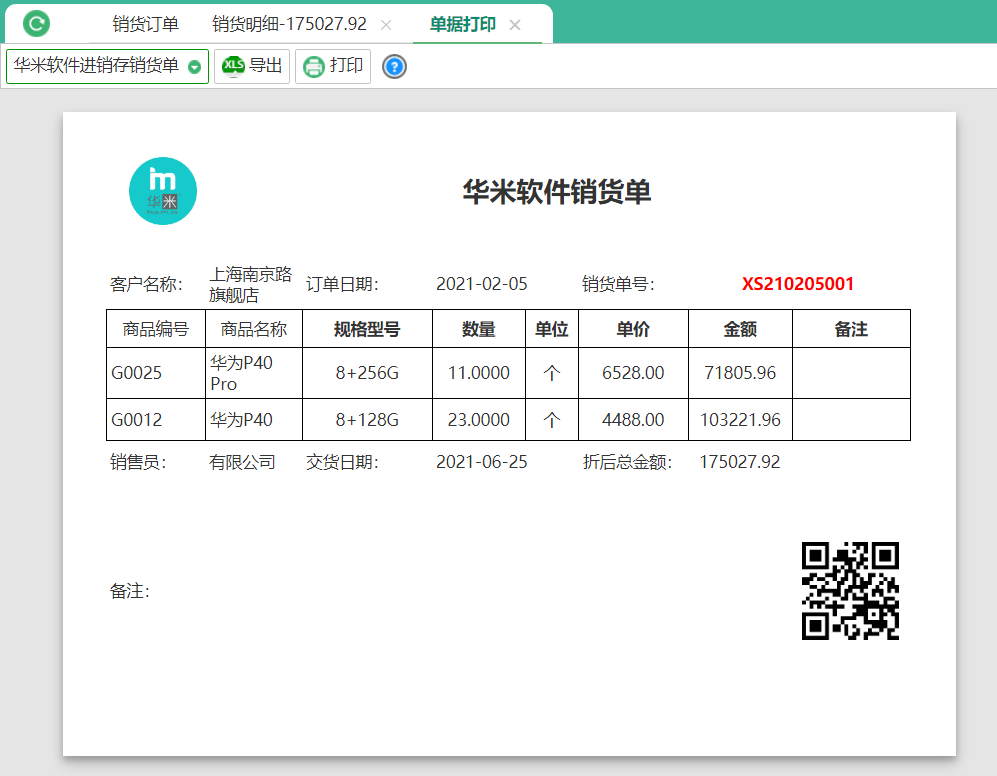997x776 pixels.
Task: Click the quantity cell 11.0000
Action: tap(479, 373)
